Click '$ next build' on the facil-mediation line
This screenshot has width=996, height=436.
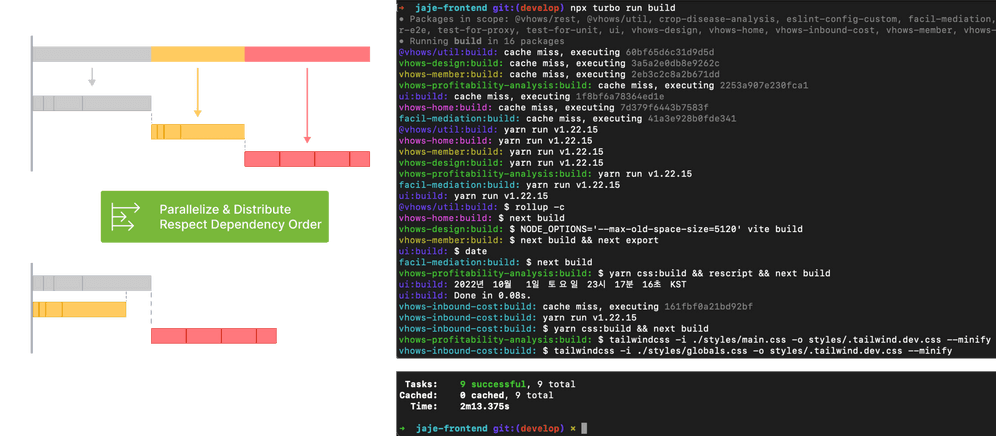tap(559, 262)
